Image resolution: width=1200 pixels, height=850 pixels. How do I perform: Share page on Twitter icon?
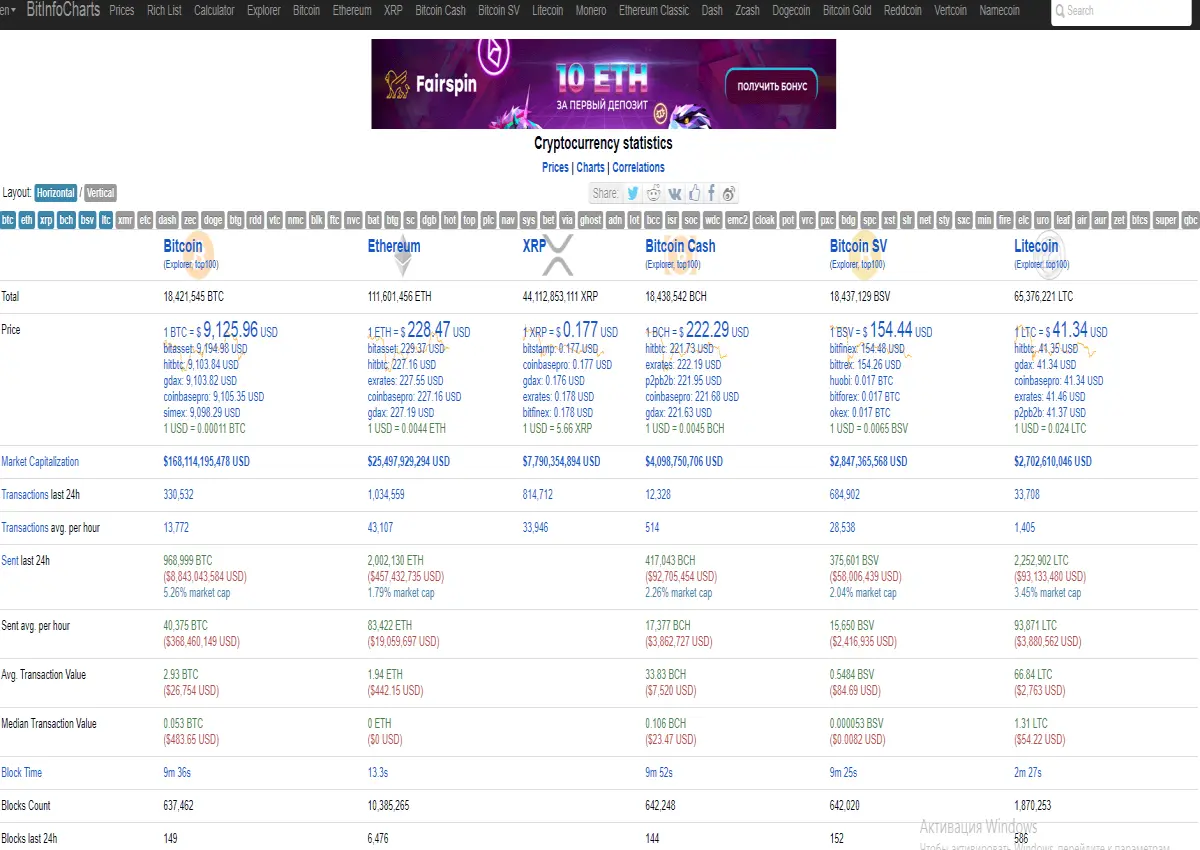click(633, 194)
